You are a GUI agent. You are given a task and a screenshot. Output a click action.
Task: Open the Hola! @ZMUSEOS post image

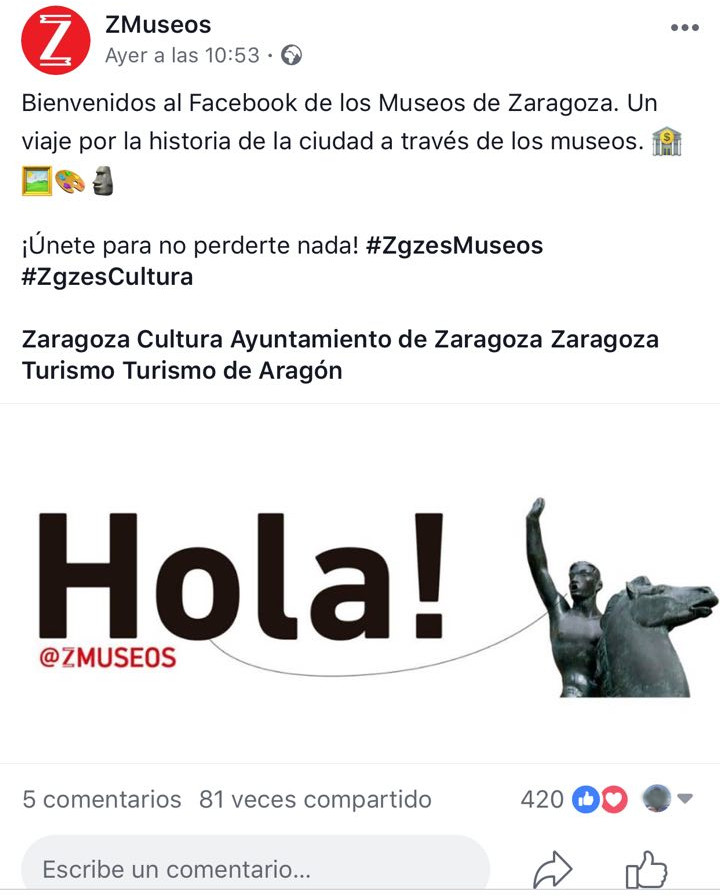[x=360, y=584]
